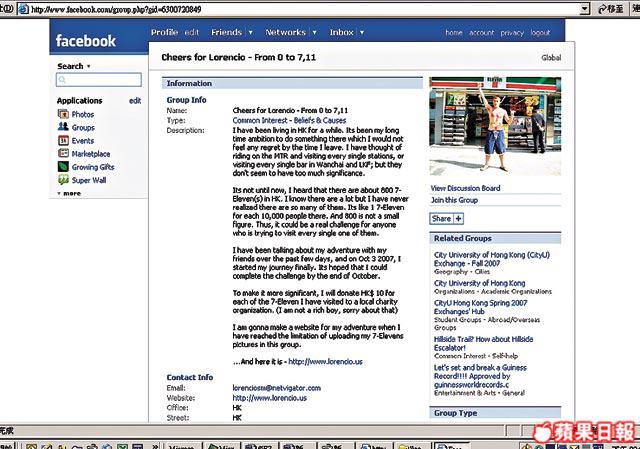Viewport: 640px width, 449px height.
Task: Click inside the Facebook search field
Action: click(99, 80)
